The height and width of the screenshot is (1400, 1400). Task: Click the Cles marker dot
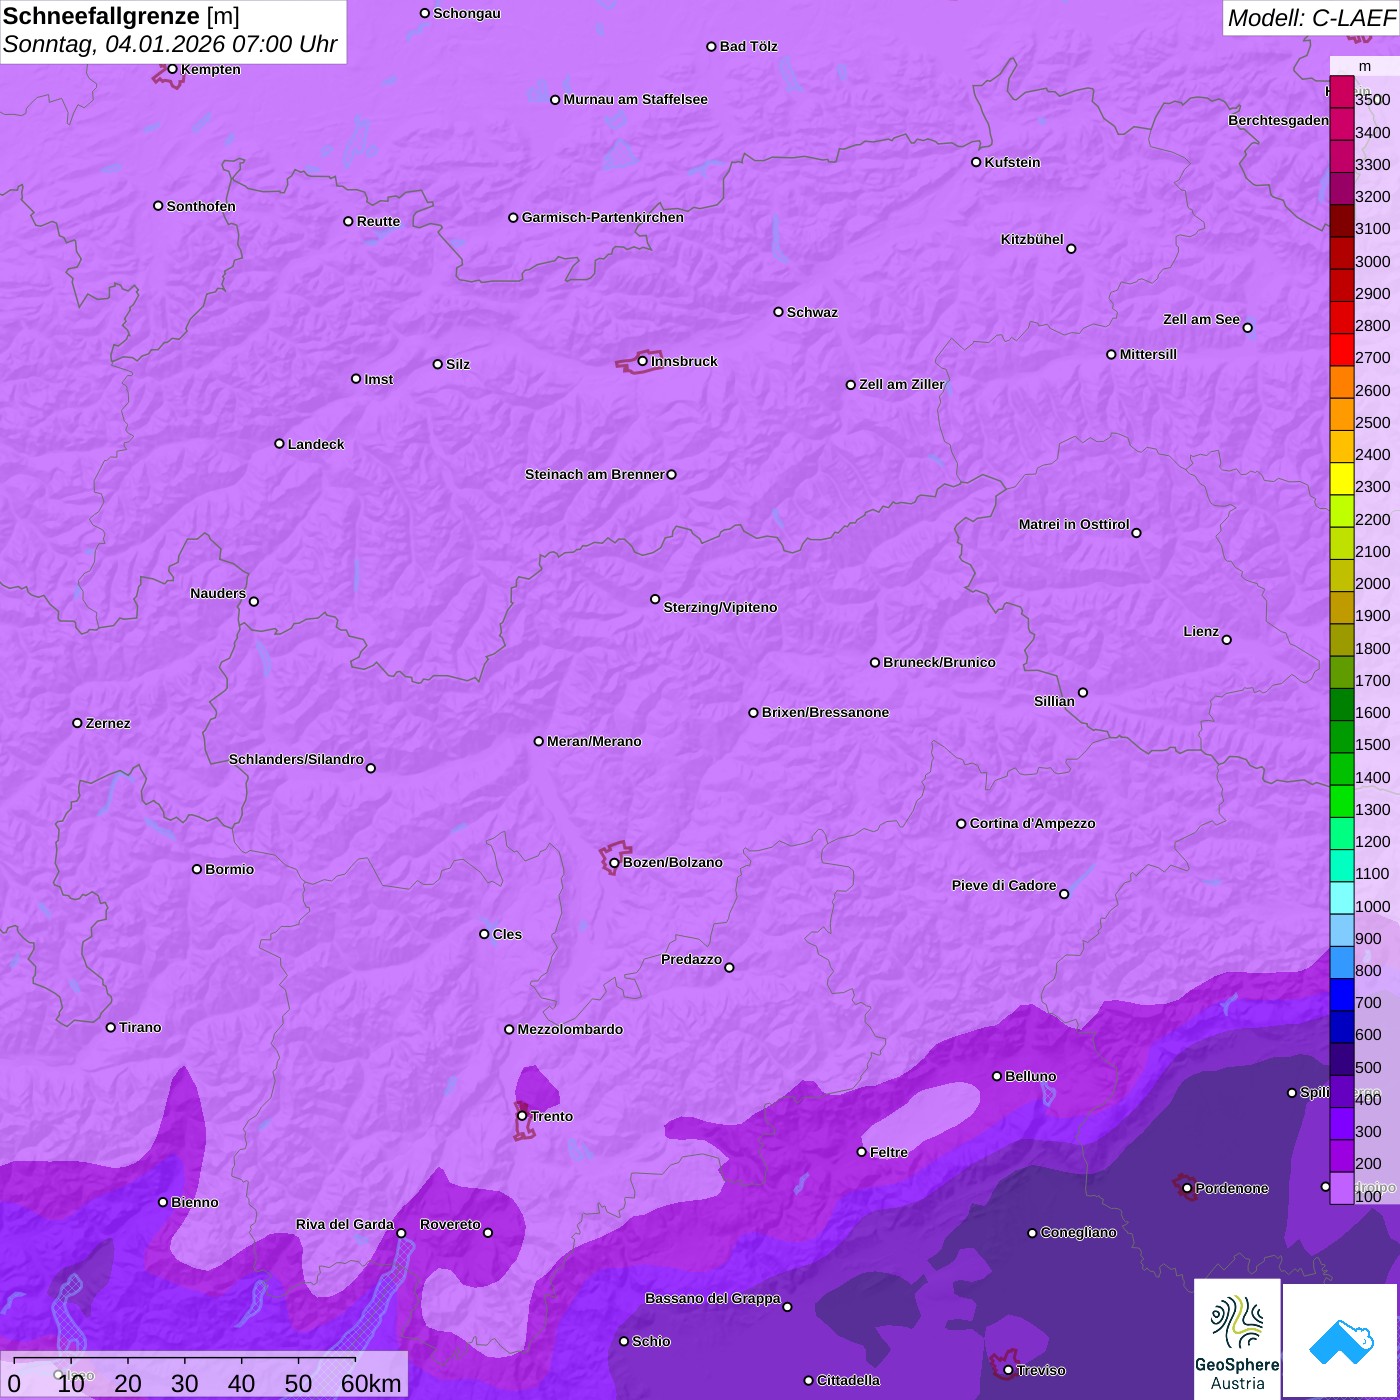484,934
